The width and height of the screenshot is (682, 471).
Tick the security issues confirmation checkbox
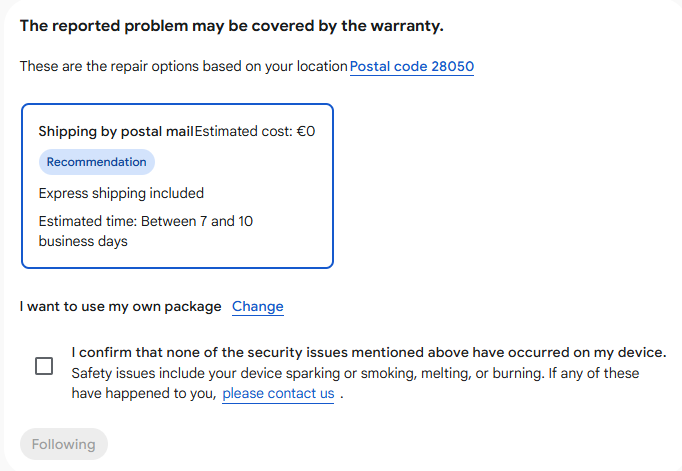pos(44,366)
